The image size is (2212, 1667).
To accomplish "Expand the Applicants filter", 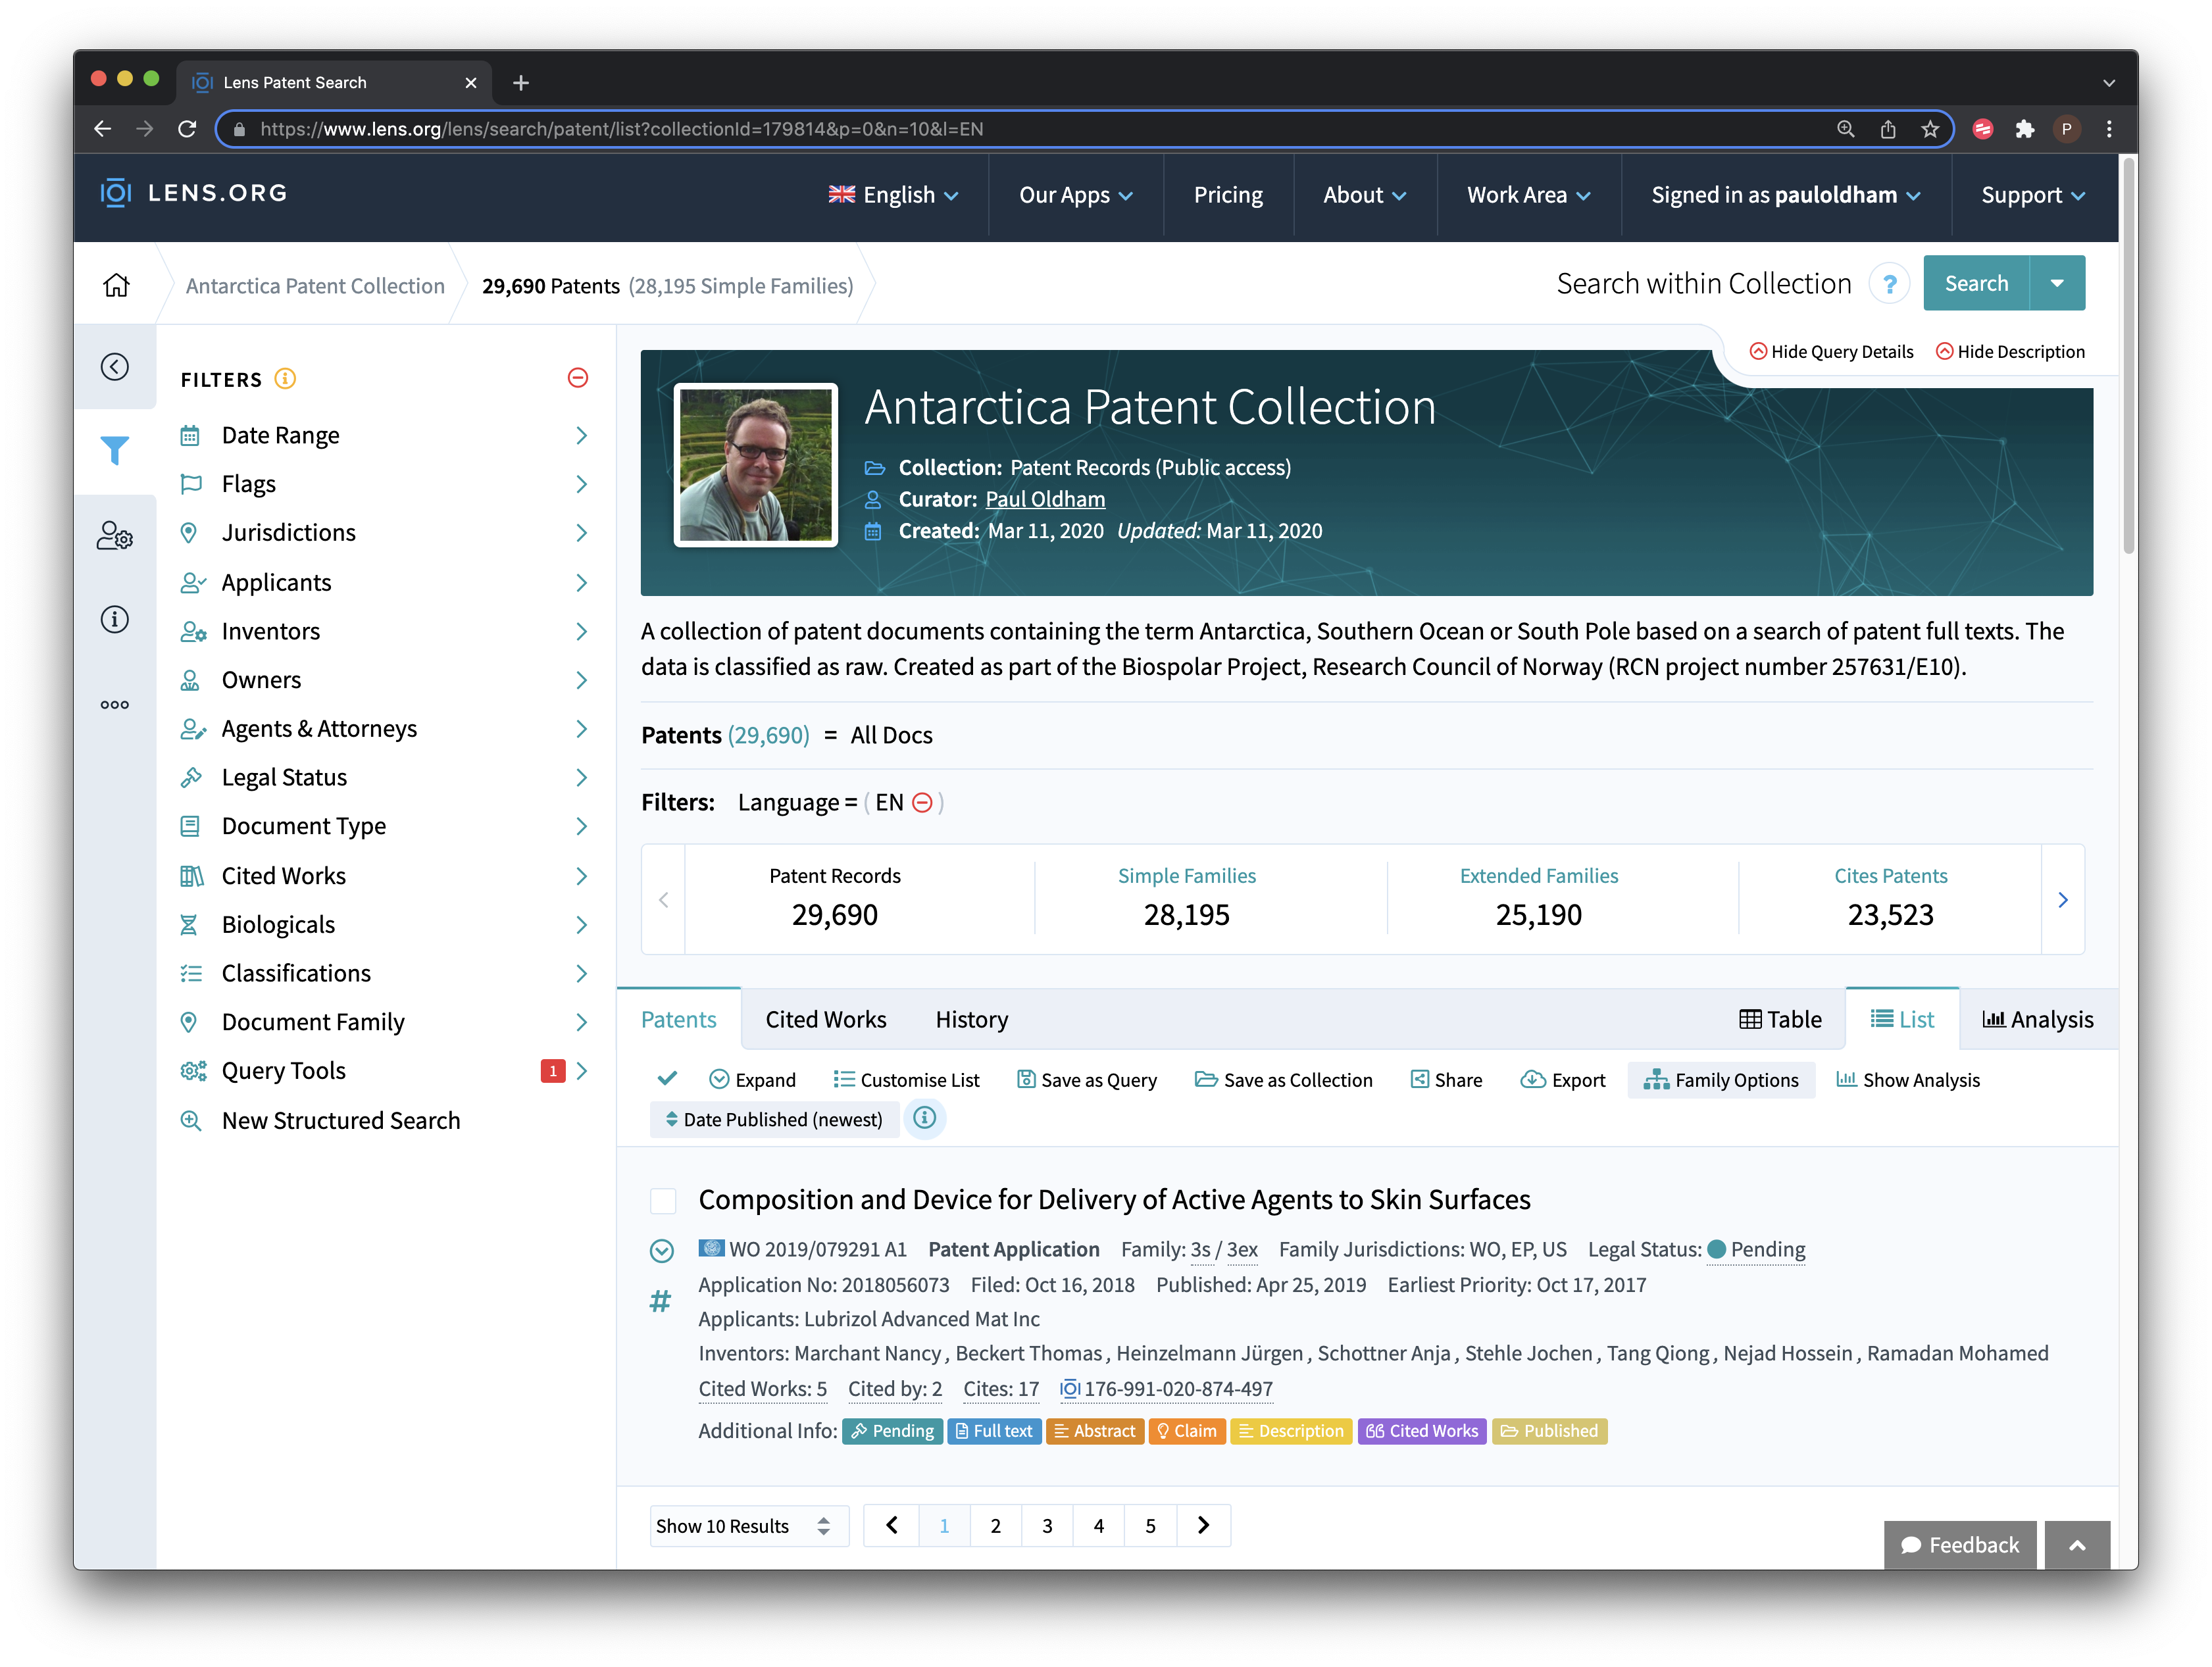I will 384,582.
